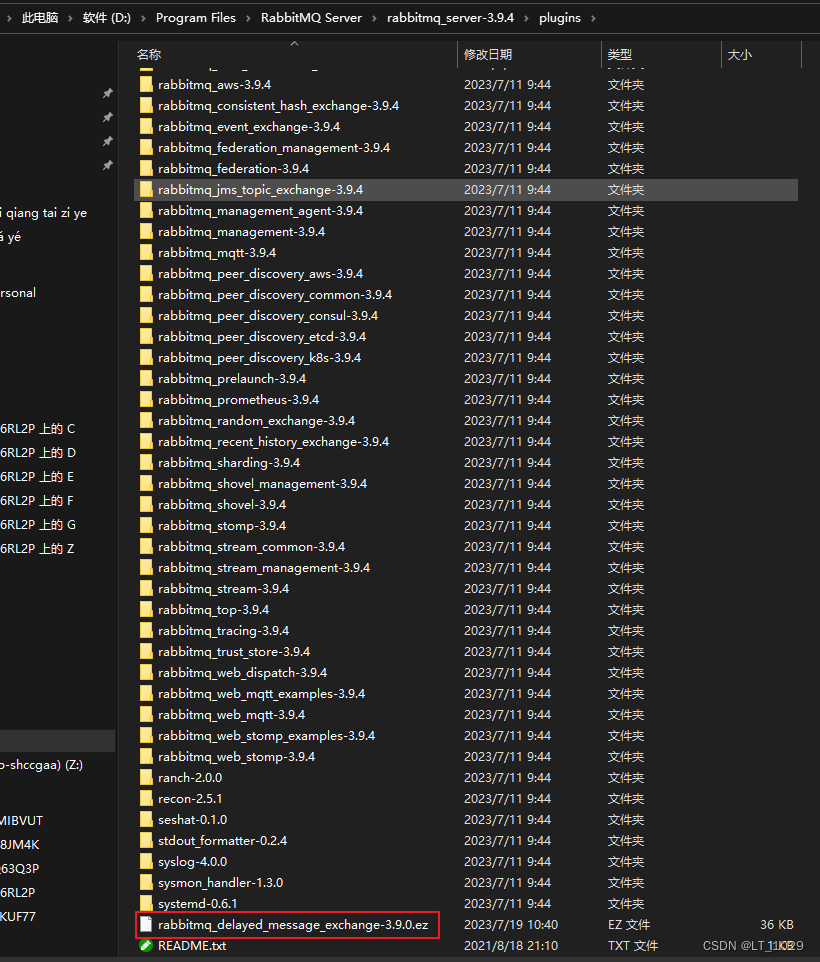Click the ranch-2.0.0 folder icon
The image size is (820, 962).
click(146, 777)
